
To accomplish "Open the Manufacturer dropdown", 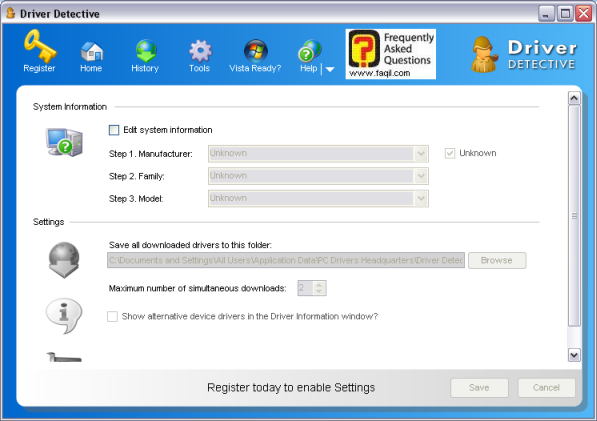I will tap(318, 153).
